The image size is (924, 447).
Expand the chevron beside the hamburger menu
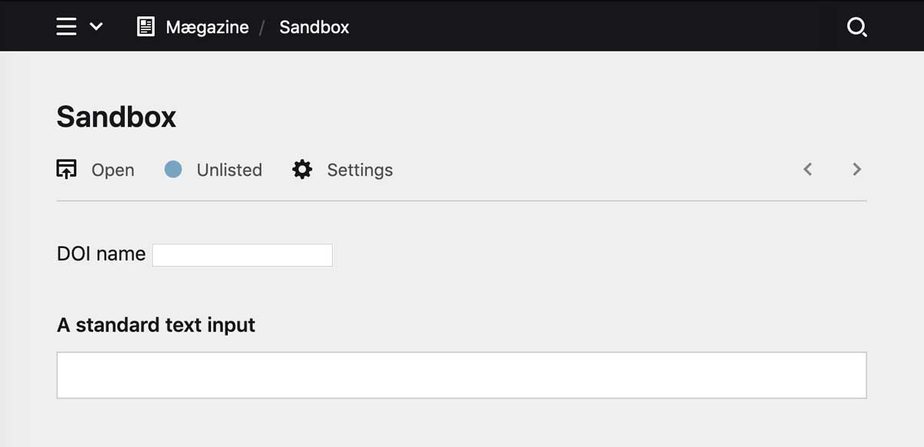96,27
